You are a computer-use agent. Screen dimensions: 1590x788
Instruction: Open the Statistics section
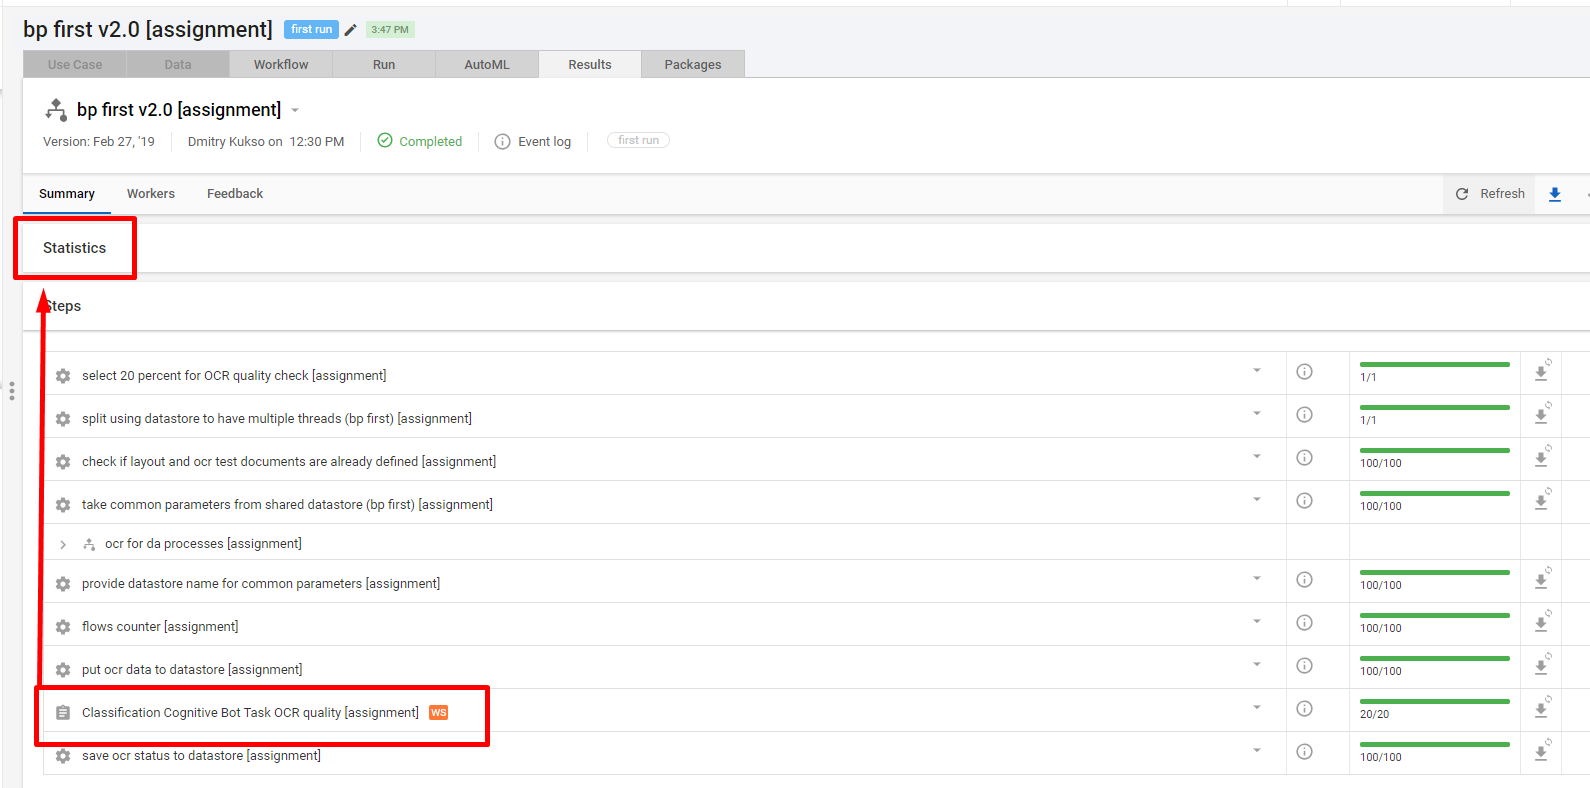[x=74, y=248]
